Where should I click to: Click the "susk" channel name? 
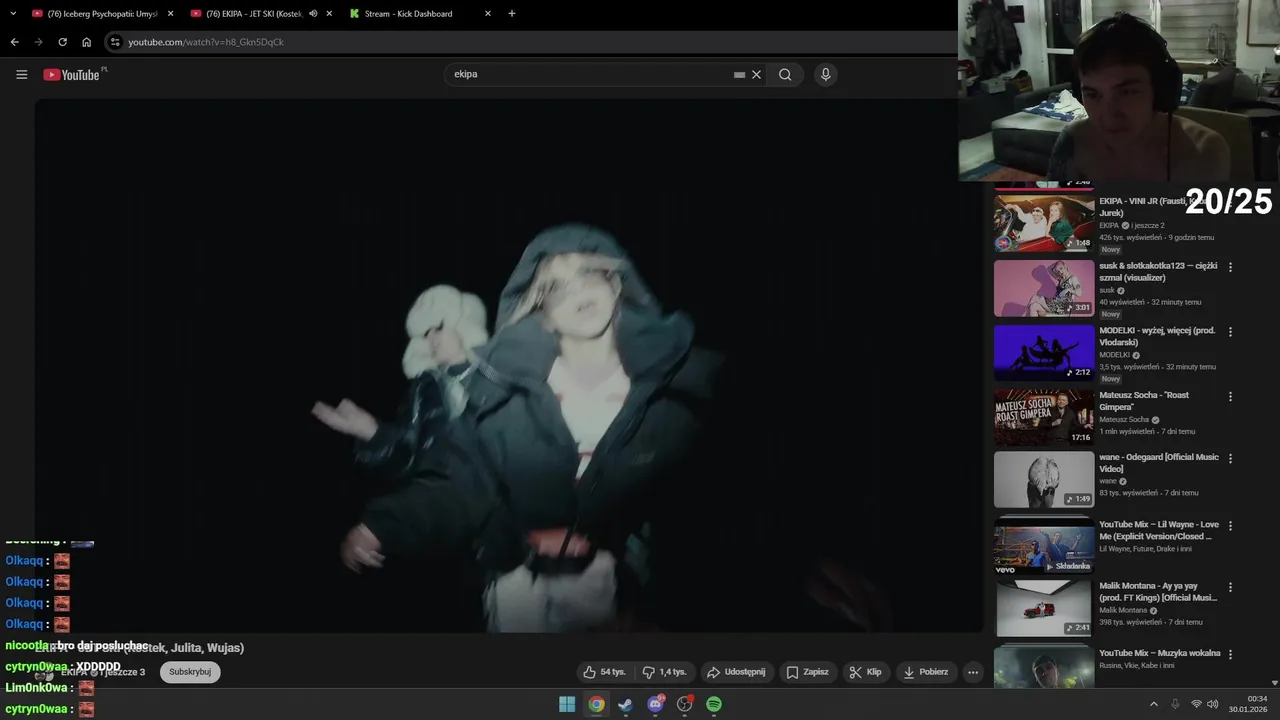[1107, 290]
